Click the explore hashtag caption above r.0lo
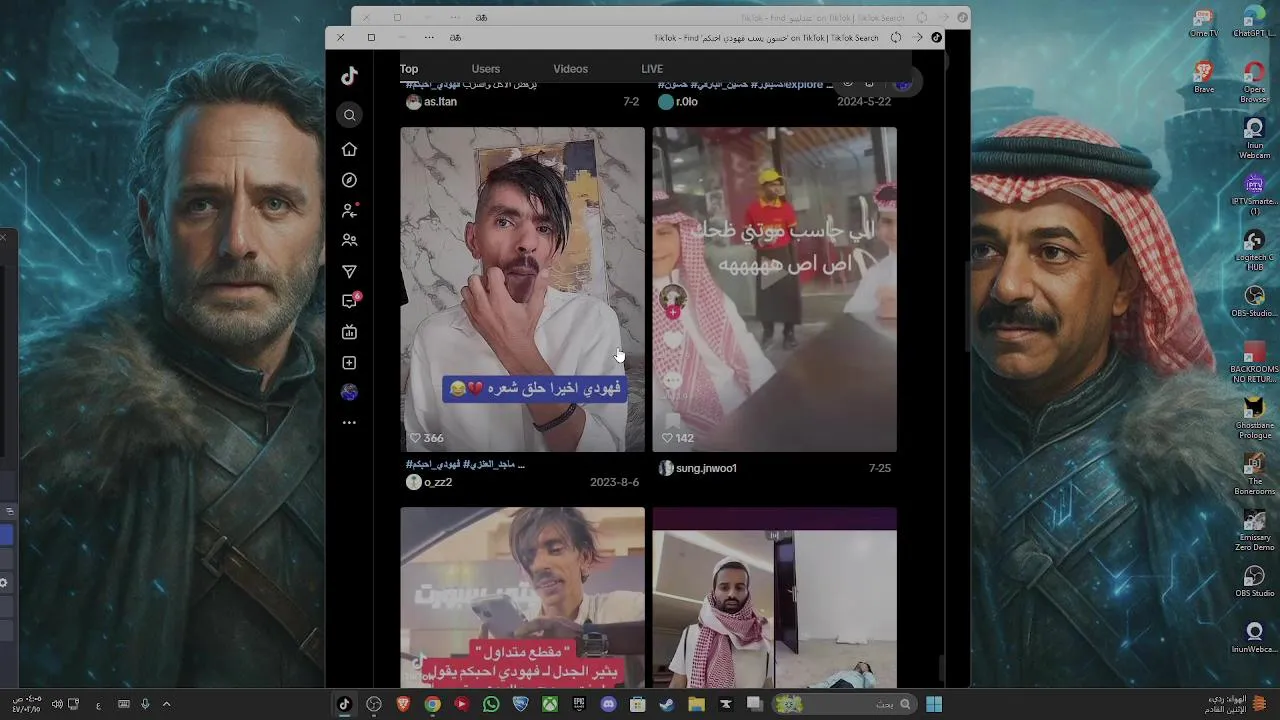The image size is (1280, 720). 745,85
